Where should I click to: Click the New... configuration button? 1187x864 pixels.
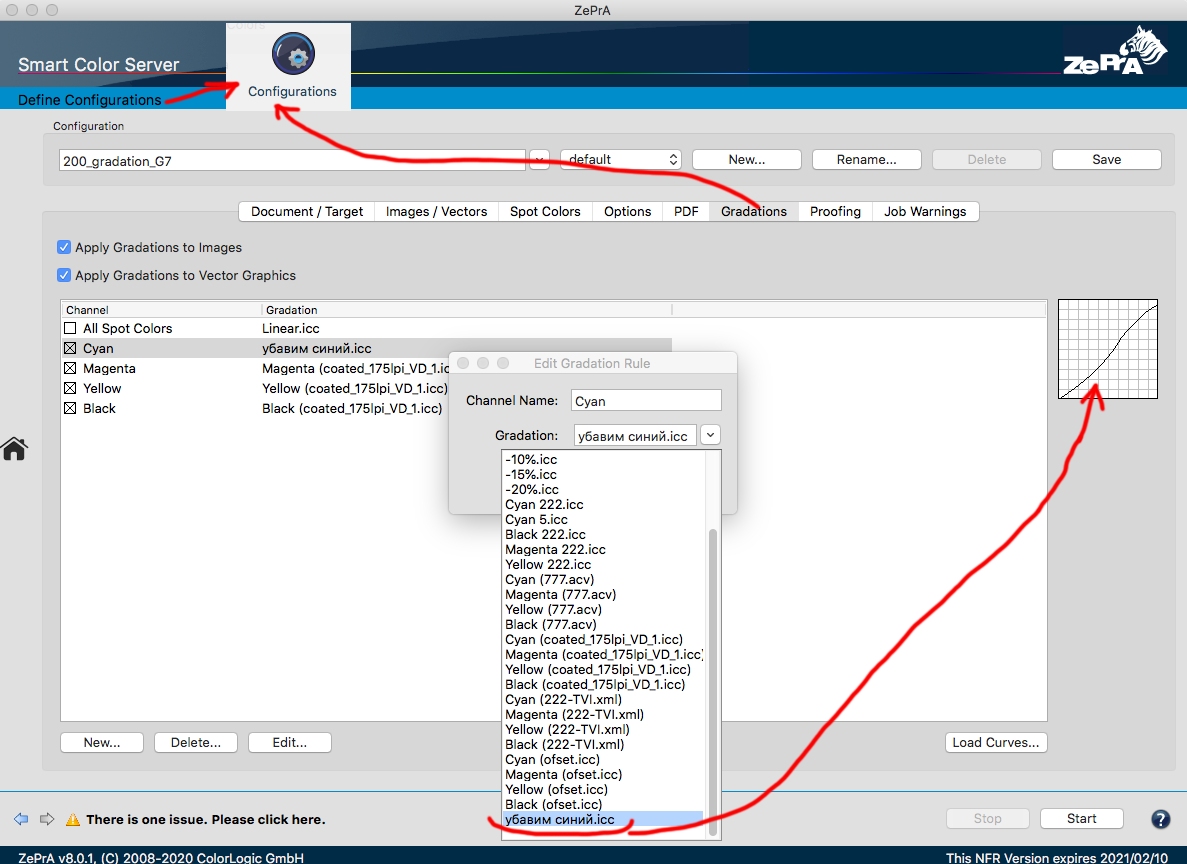746,160
